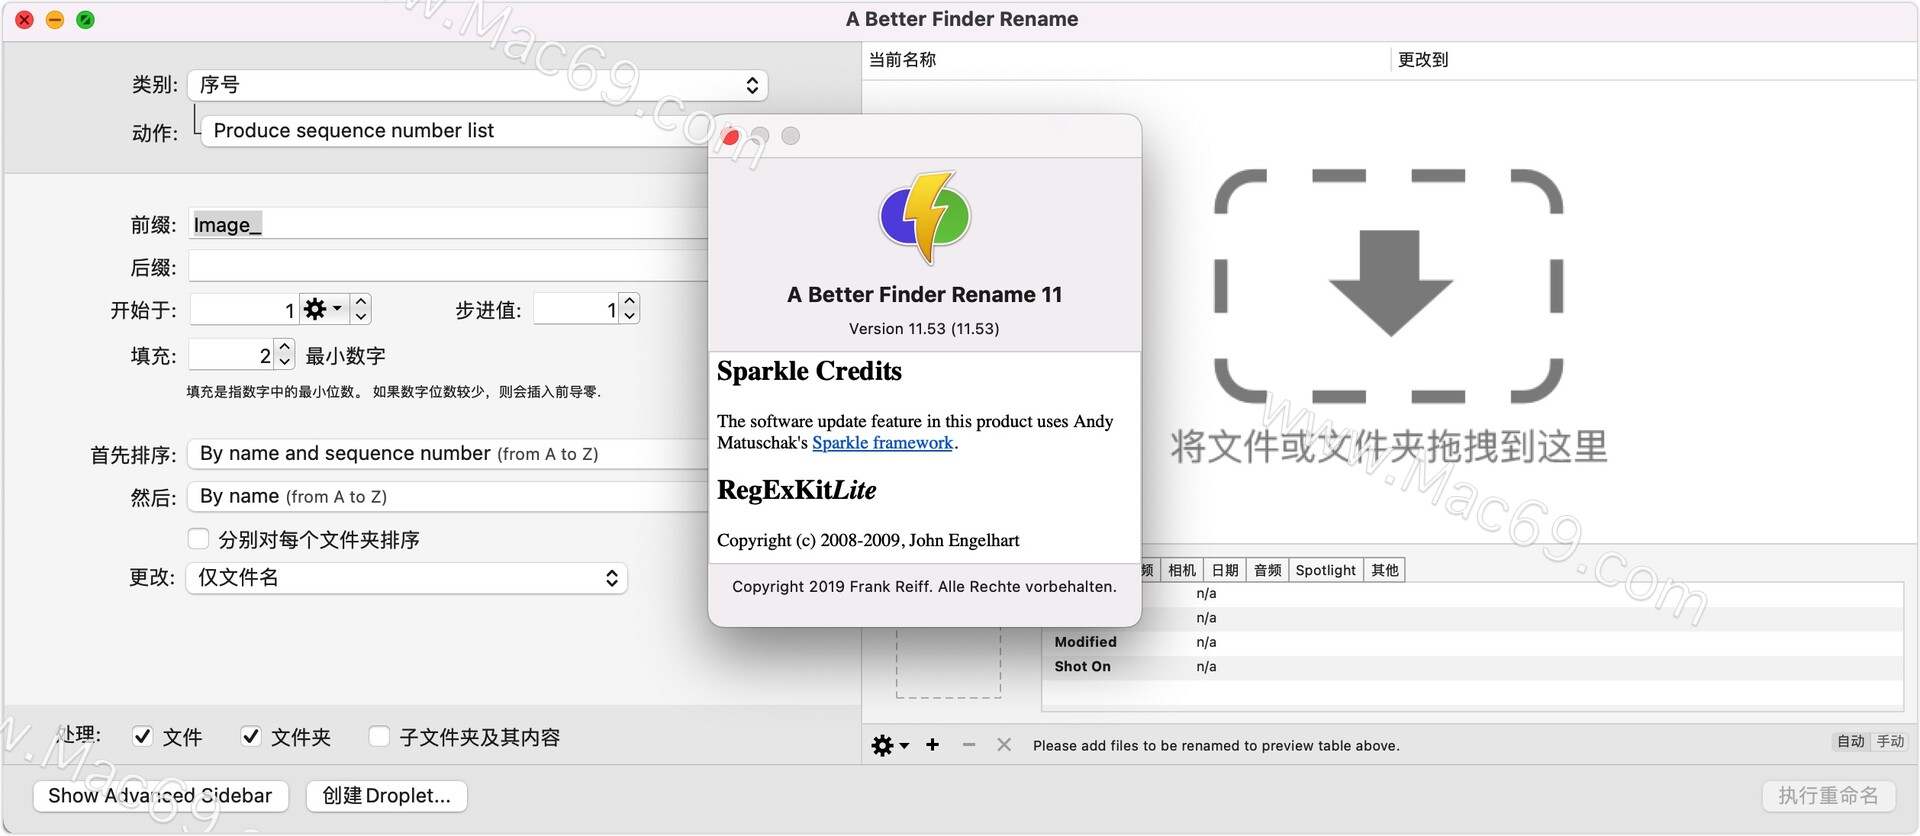Switch to 自动 preview mode

coord(1851,741)
